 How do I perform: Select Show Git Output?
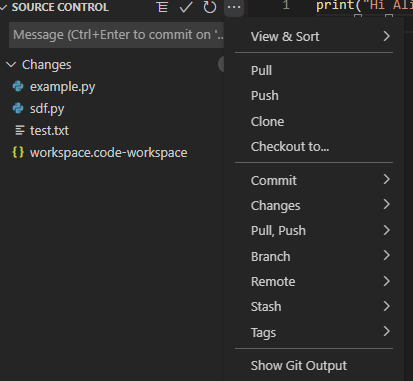314,366
